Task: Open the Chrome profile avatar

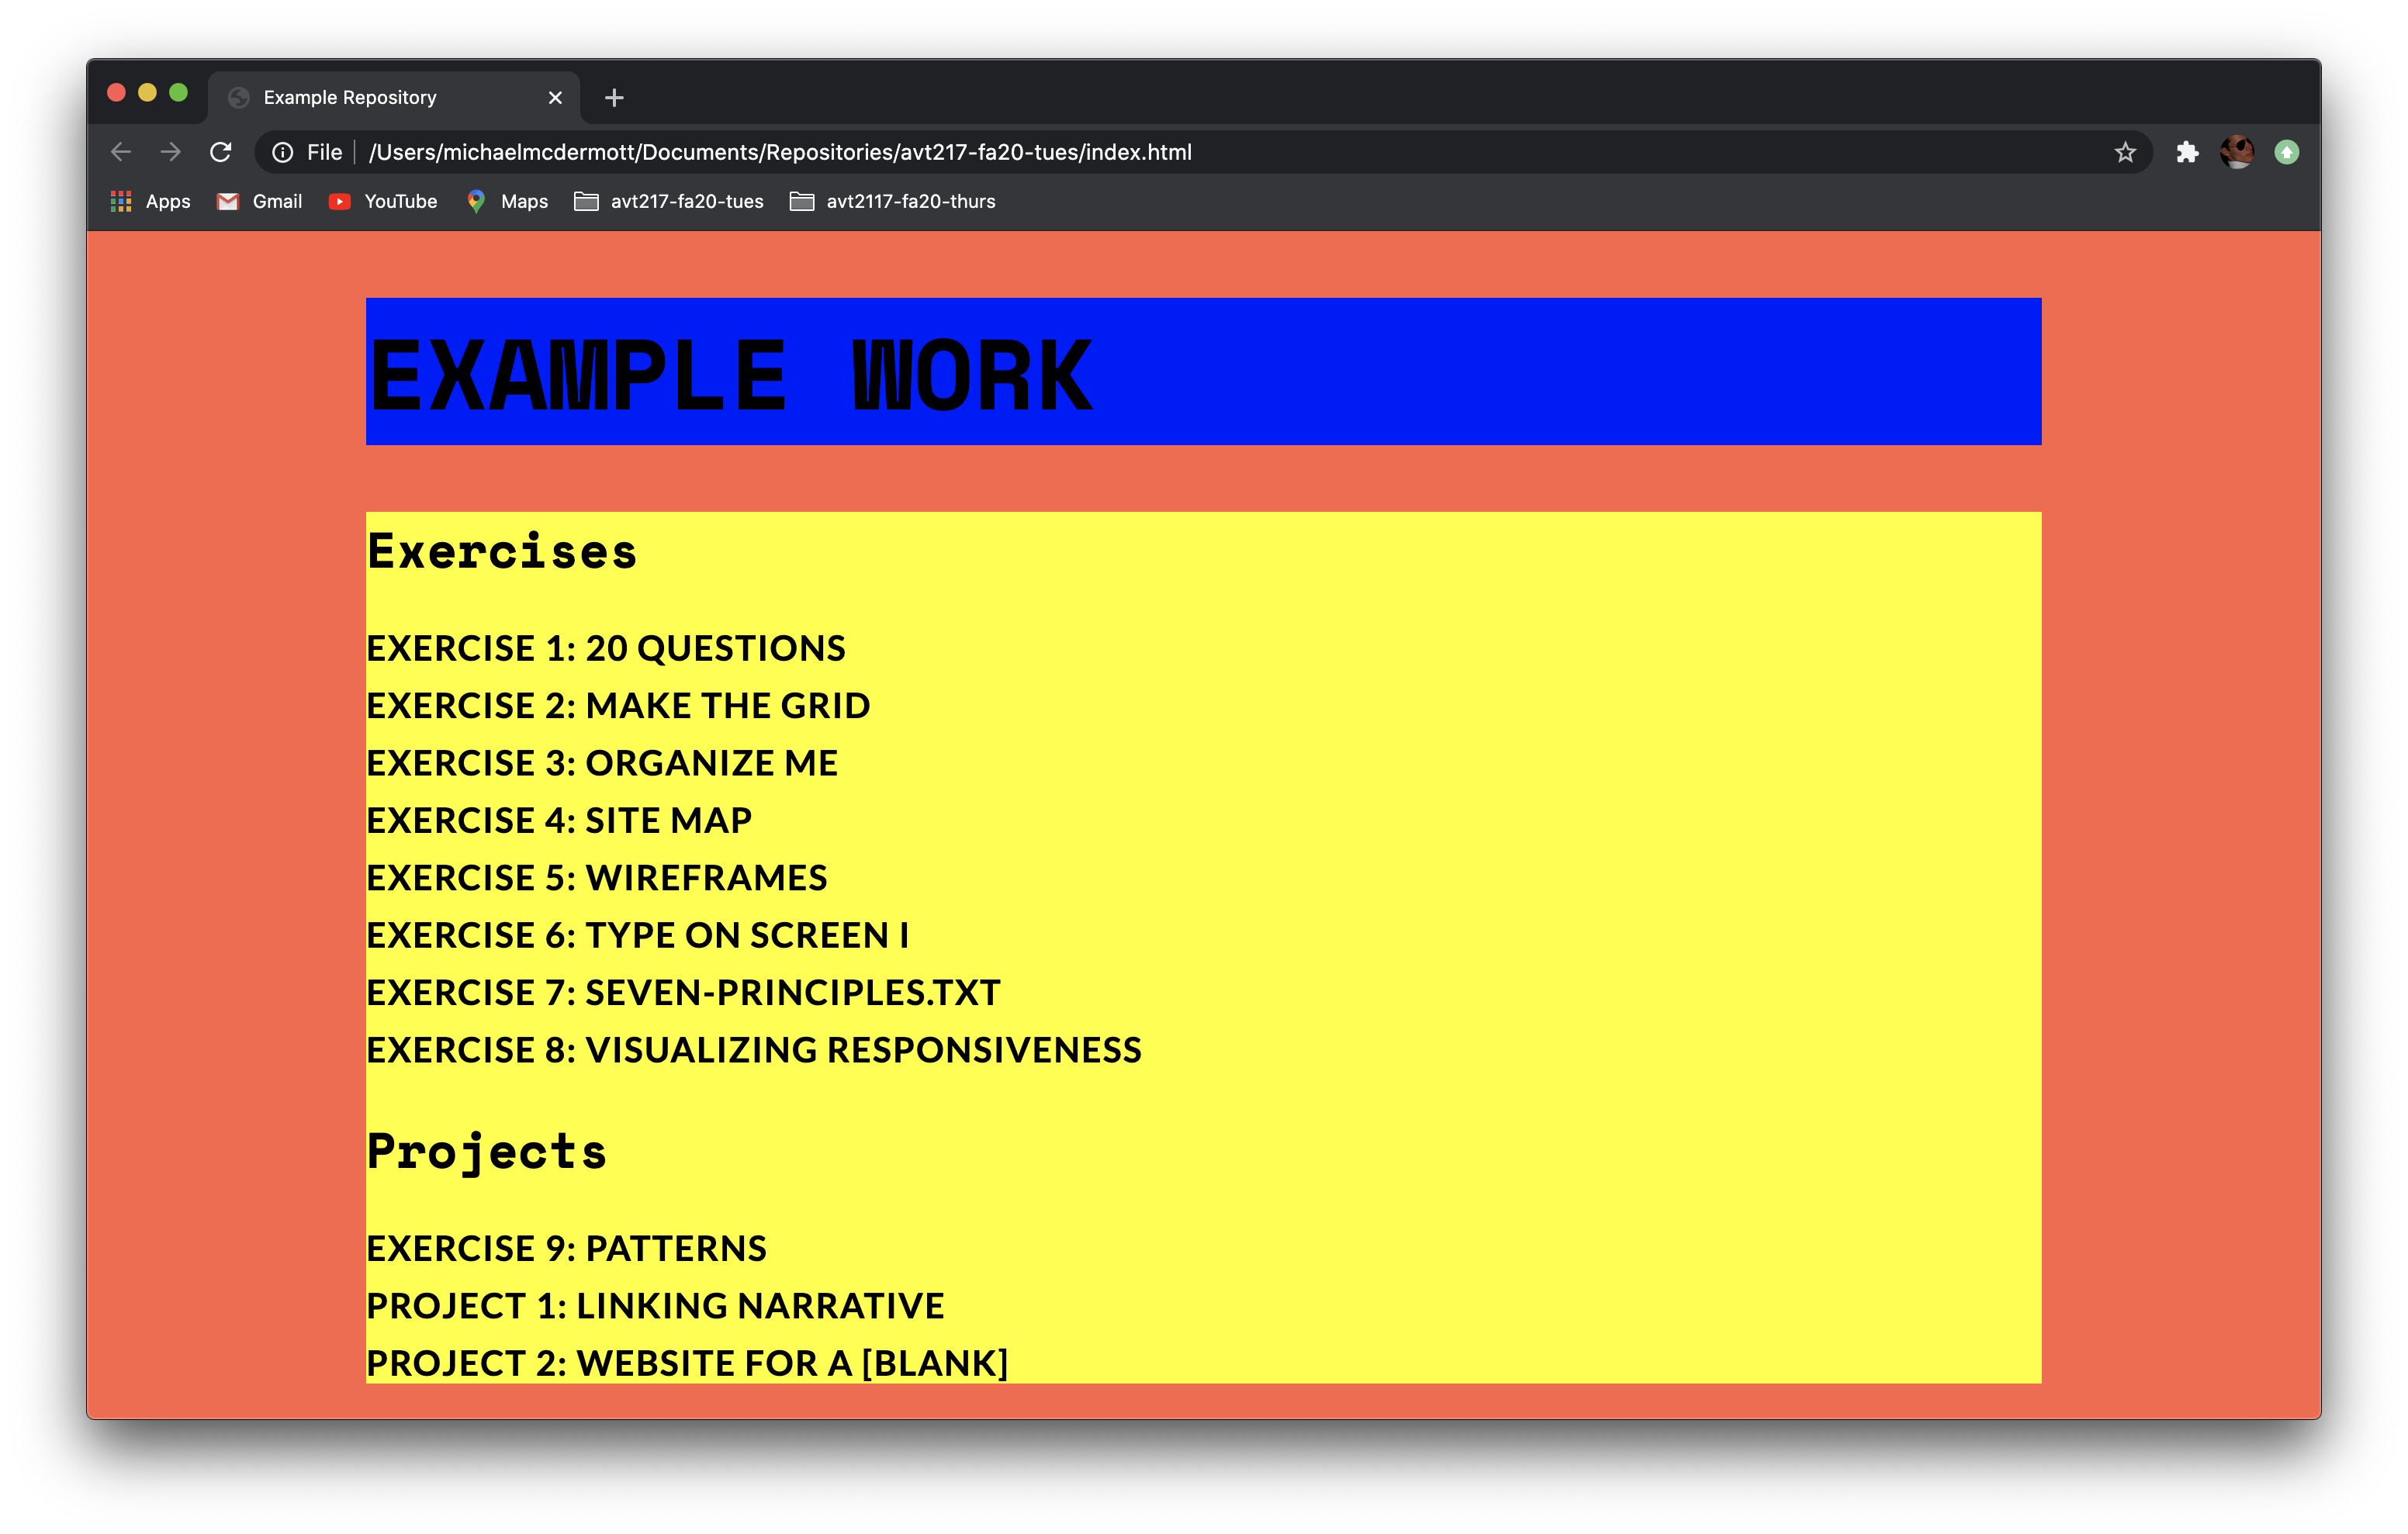Action: pos(2237,152)
